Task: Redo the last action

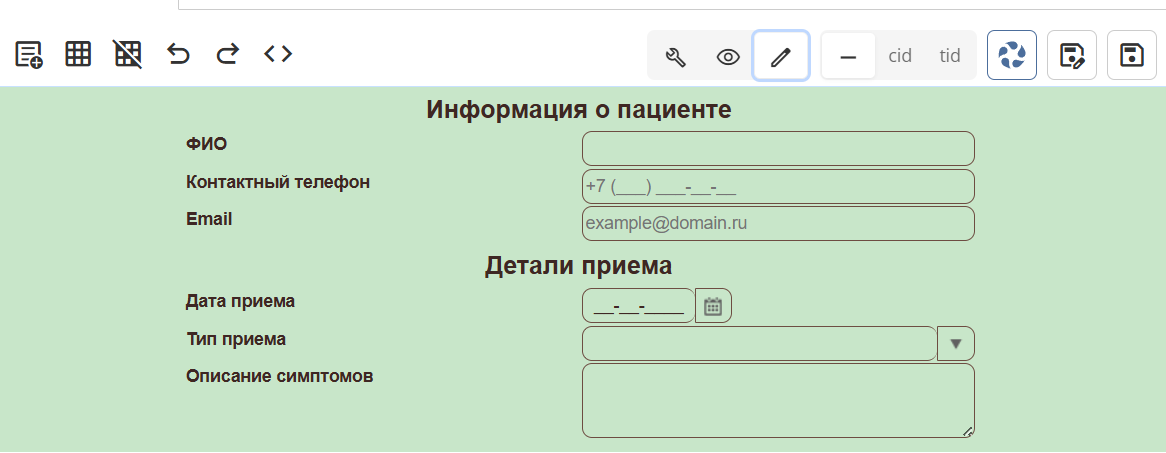Action: click(x=228, y=54)
